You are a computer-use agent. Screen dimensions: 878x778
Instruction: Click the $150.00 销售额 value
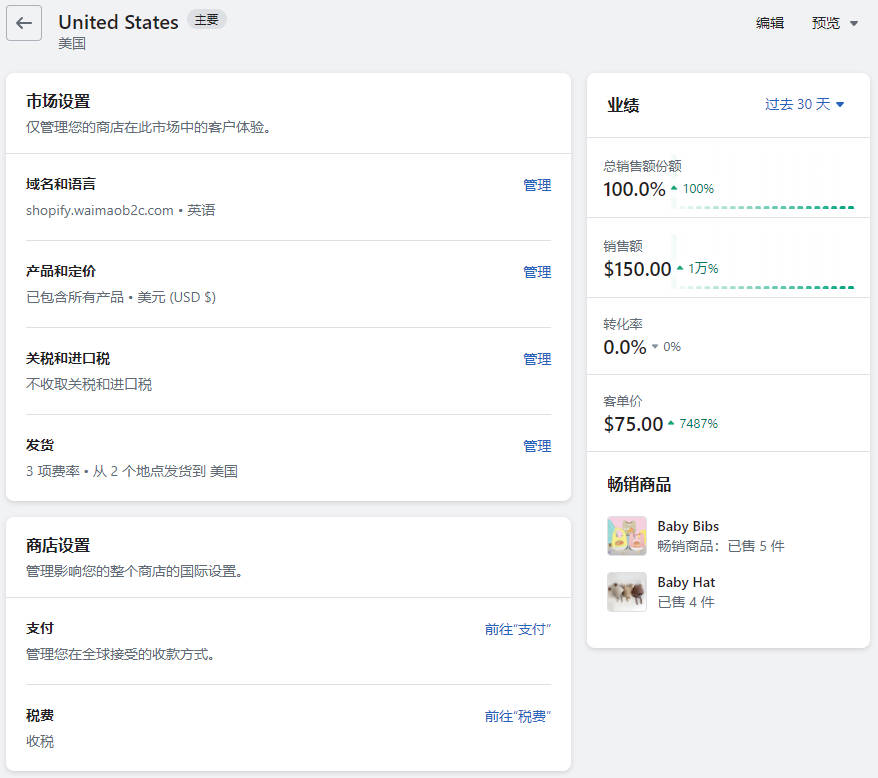click(637, 269)
